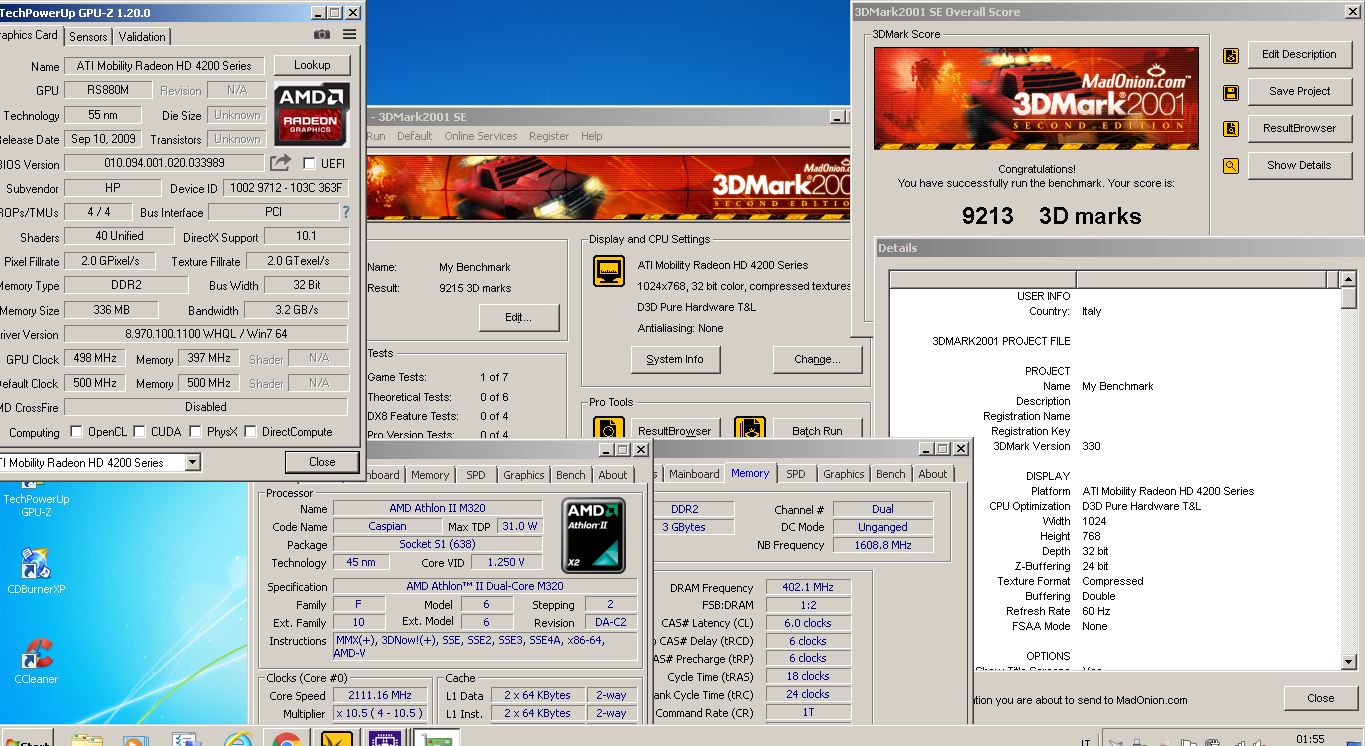Expand the GPU selection dropdown in GPU-Z
This screenshot has height=746, width=1365.
click(192, 462)
